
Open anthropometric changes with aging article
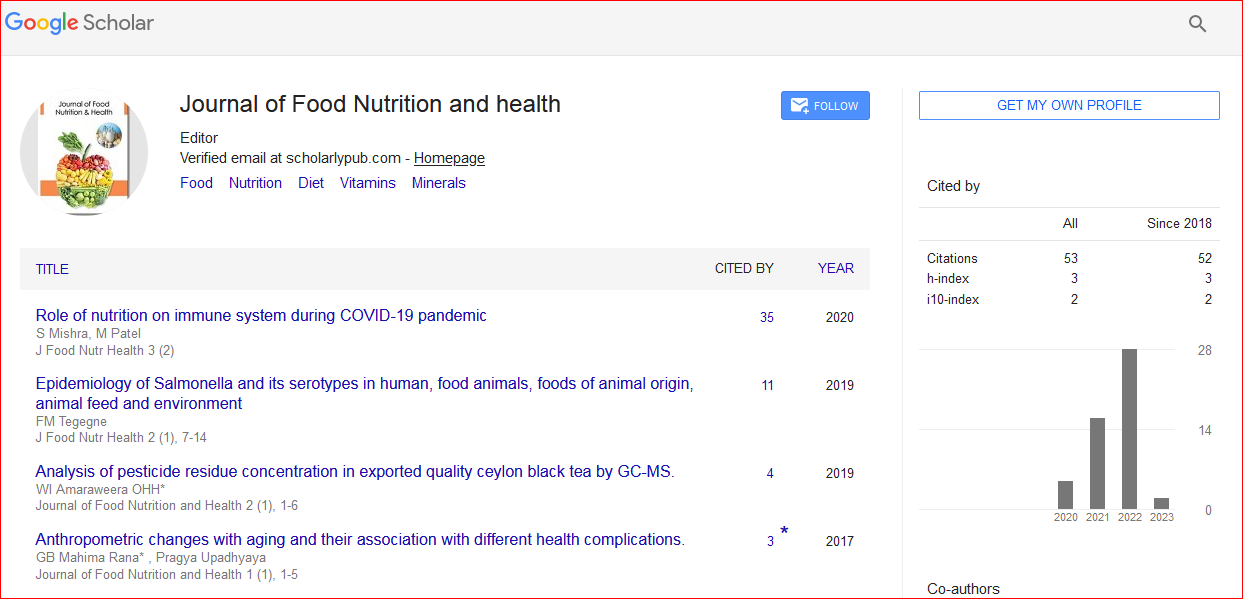tap(360, 539)
